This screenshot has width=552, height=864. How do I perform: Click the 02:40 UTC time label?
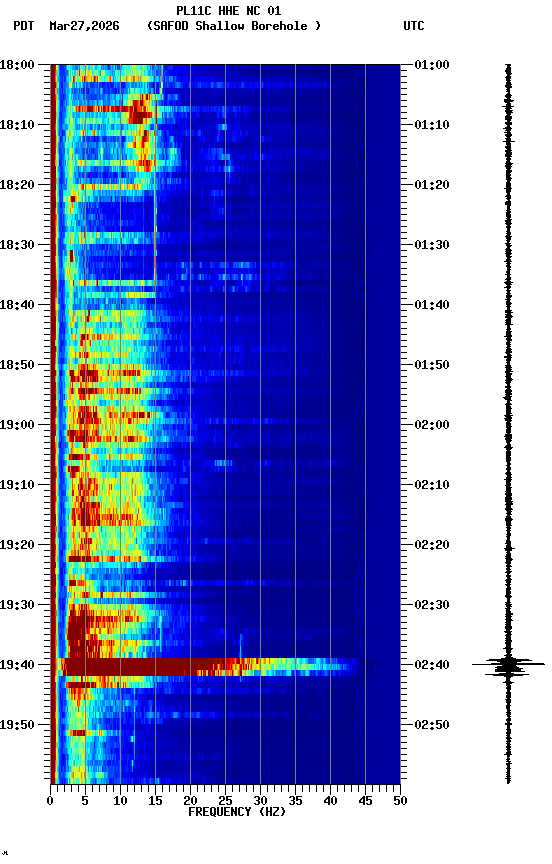[432, 666]
